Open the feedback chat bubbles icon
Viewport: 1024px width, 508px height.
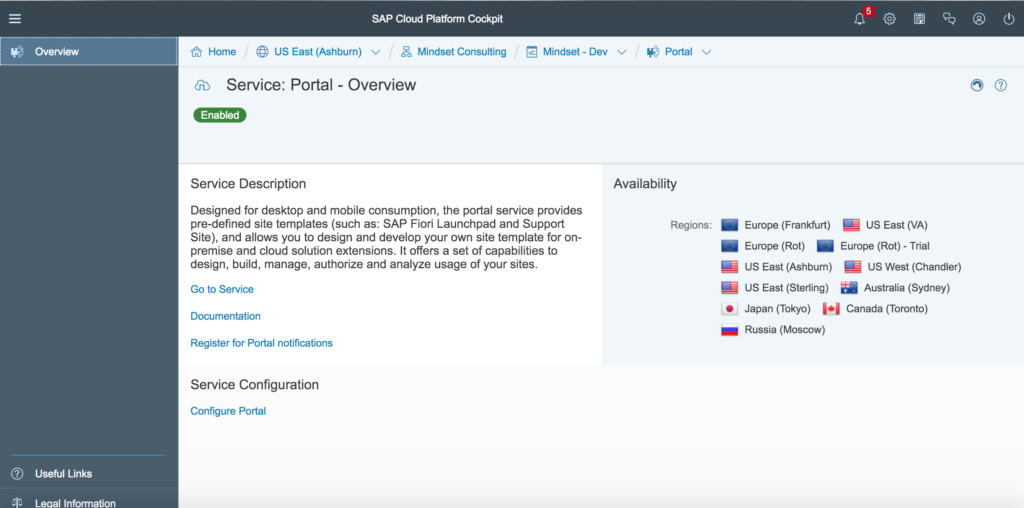click(x=949, y=19)
